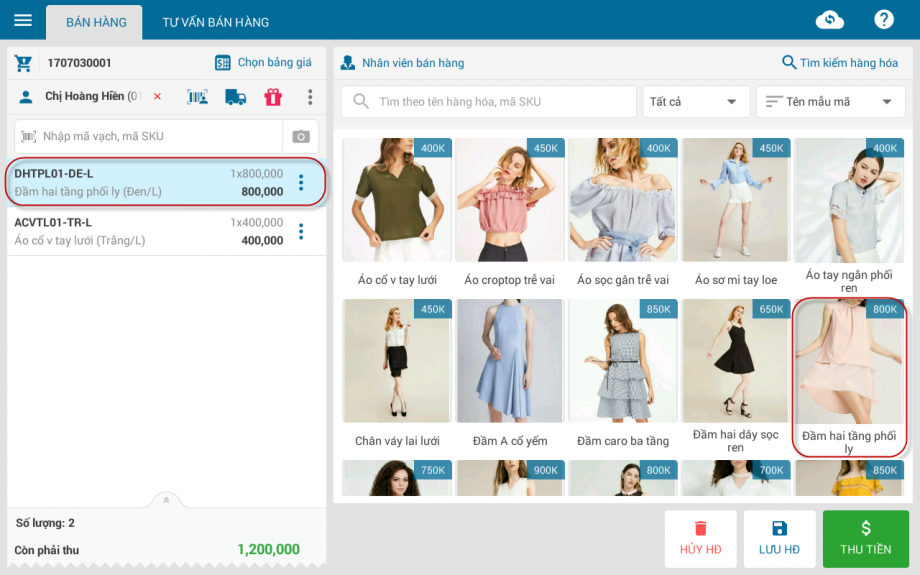Image resolution: width=920 pixels, height=575 pixels.
Task: Click Chọn bảng giá link
Action: (274, 62)
